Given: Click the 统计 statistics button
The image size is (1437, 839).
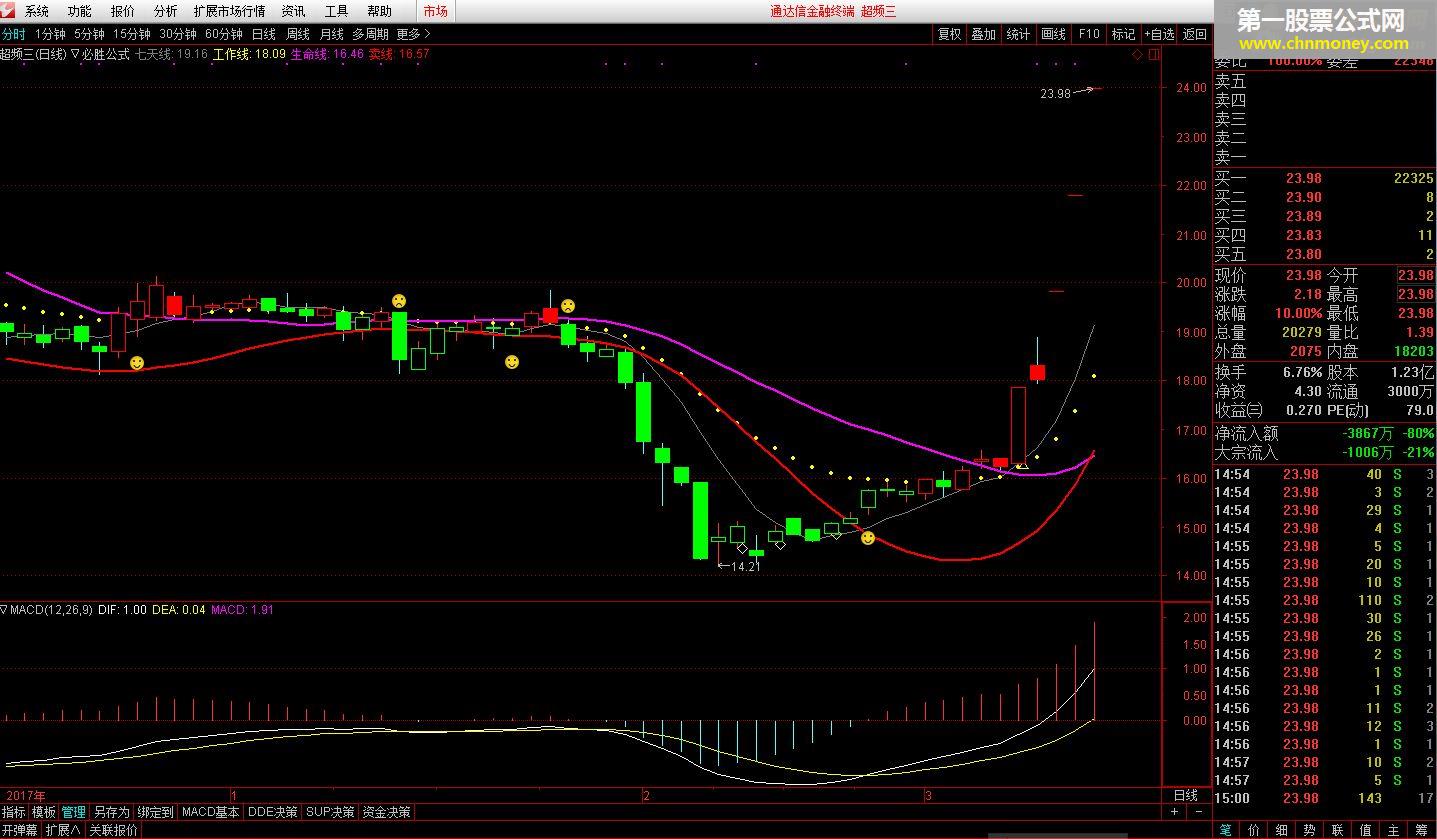Looking at the screenshot, I should point(1018,34).
